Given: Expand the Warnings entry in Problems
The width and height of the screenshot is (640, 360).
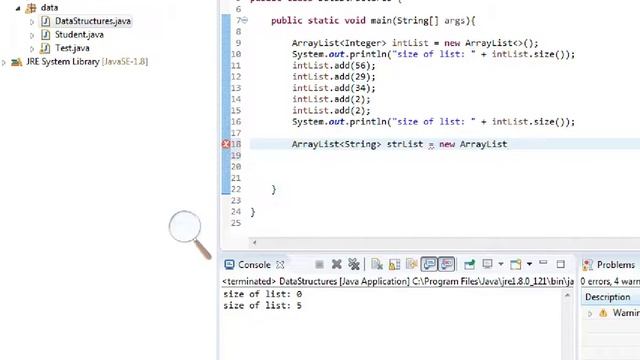Looking at the screenshot, I should click(590, 313).
